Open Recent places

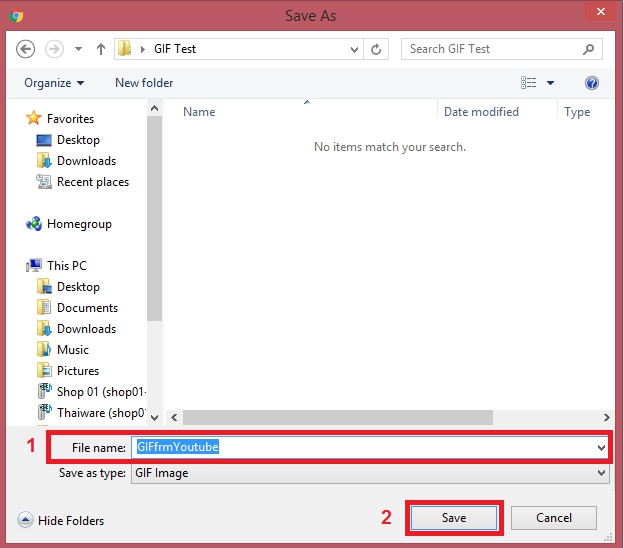[93, 182]
